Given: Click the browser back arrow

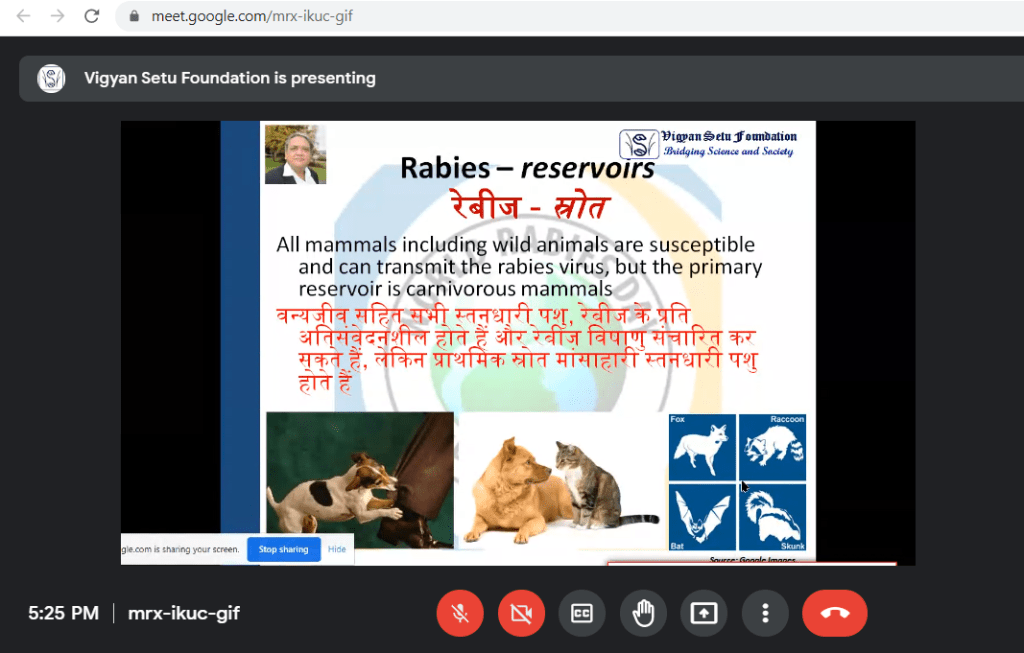Looking at the screenshot, I should coord(24,16).
